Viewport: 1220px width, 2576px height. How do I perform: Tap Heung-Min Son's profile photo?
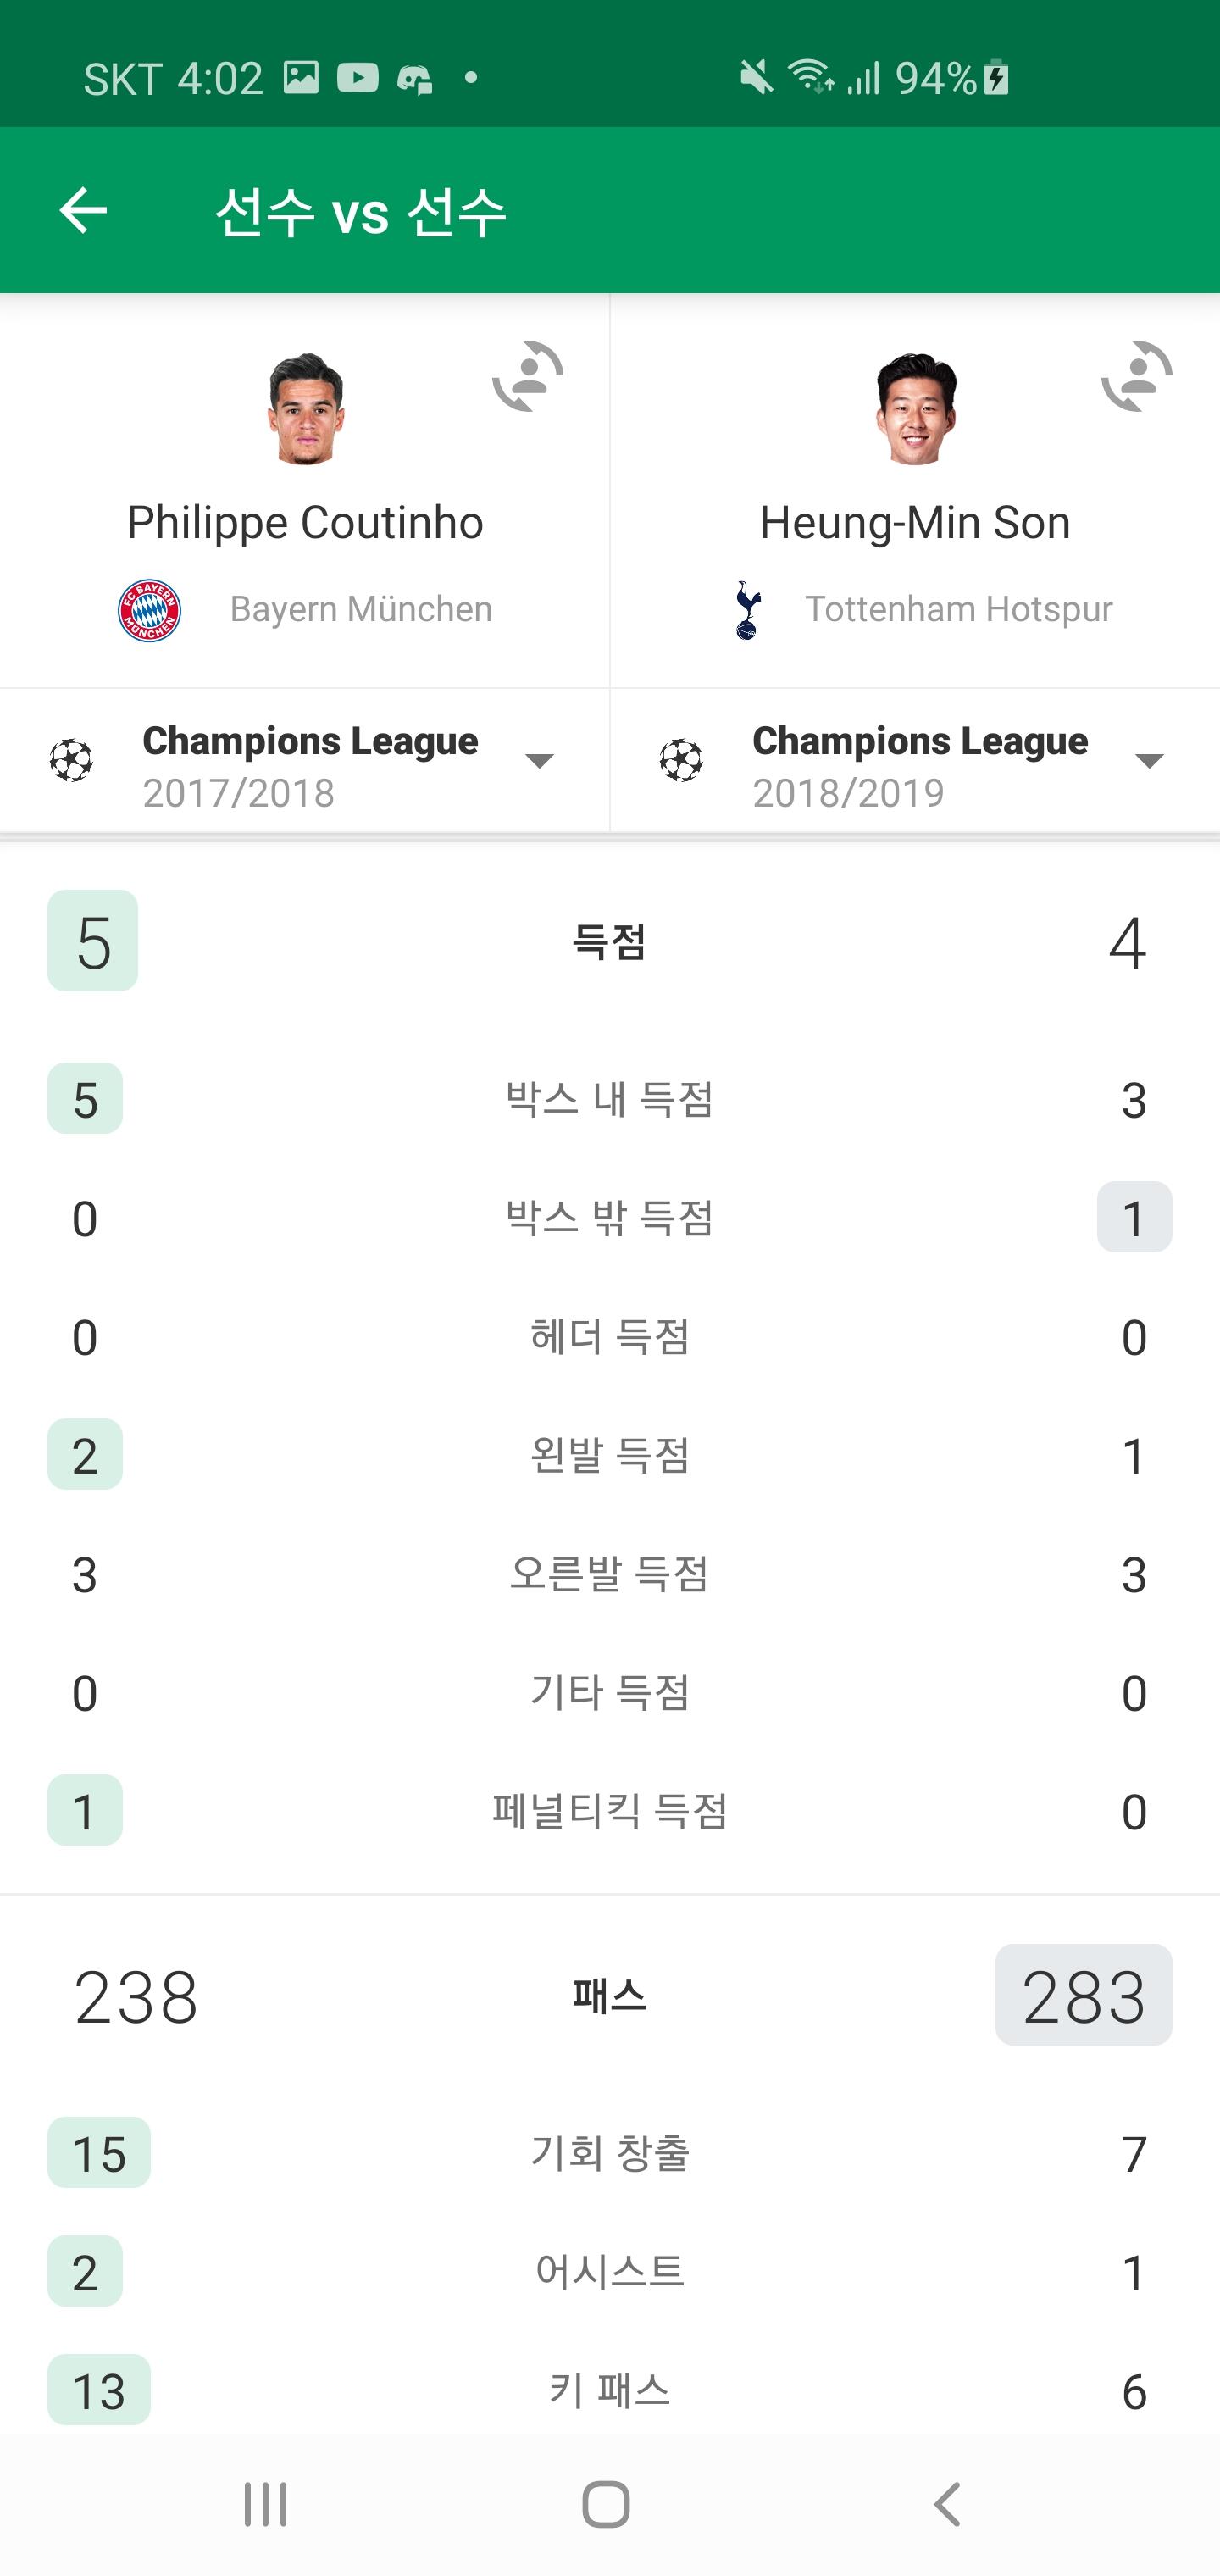tap(915, 408)
